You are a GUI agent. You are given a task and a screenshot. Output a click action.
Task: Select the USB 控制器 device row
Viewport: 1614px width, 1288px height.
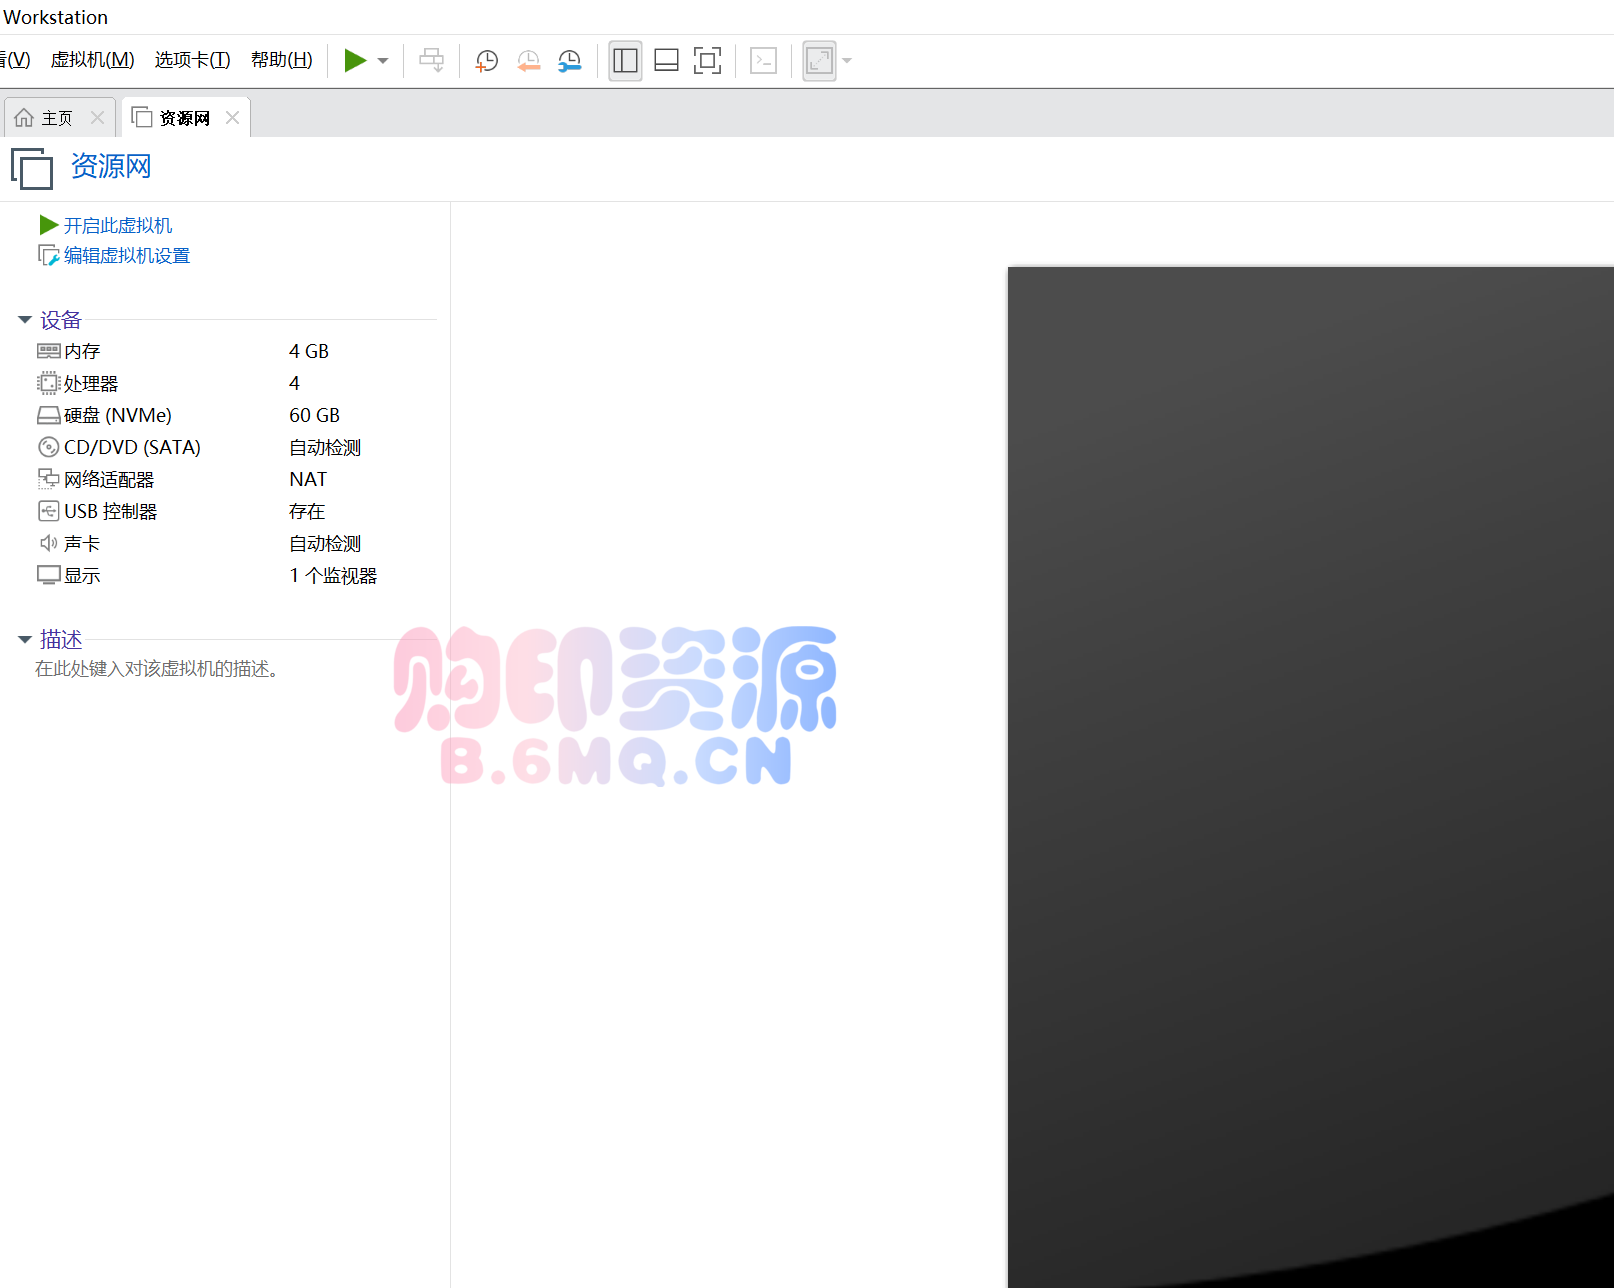236,511
